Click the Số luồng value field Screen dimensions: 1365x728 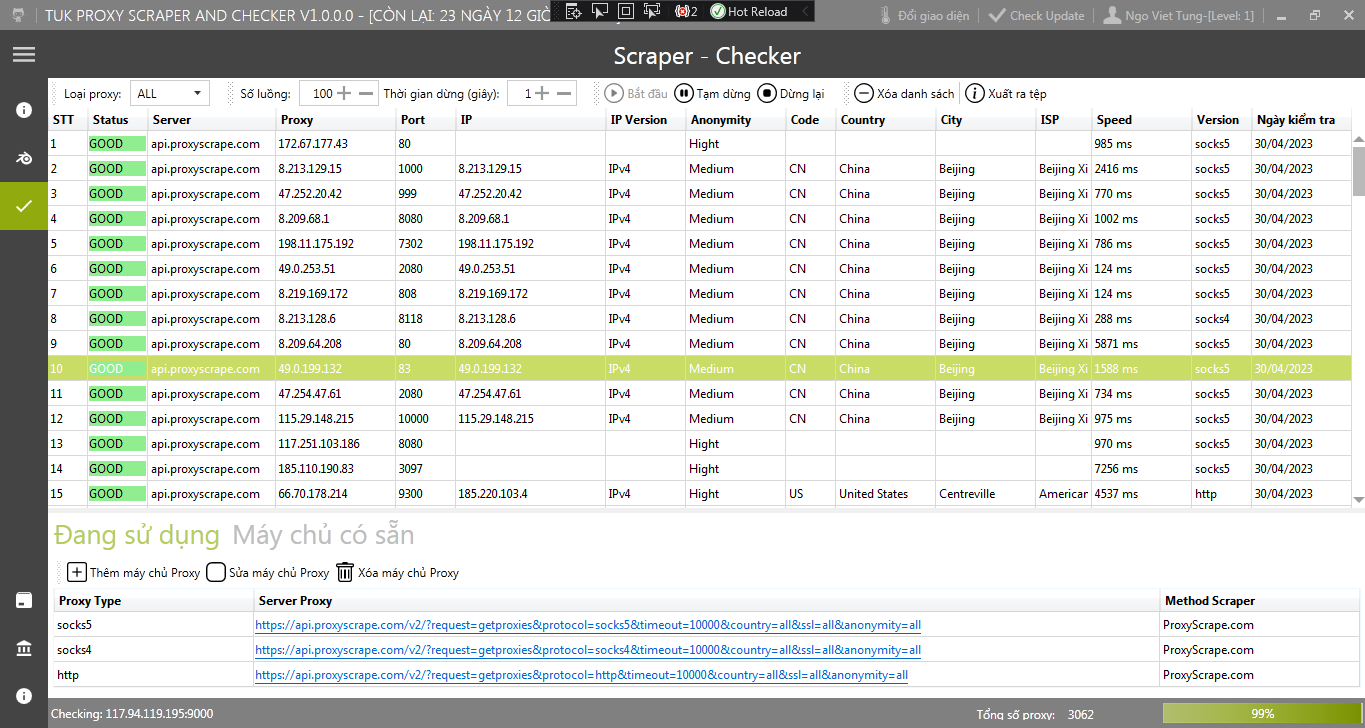(x=317, y=93)
